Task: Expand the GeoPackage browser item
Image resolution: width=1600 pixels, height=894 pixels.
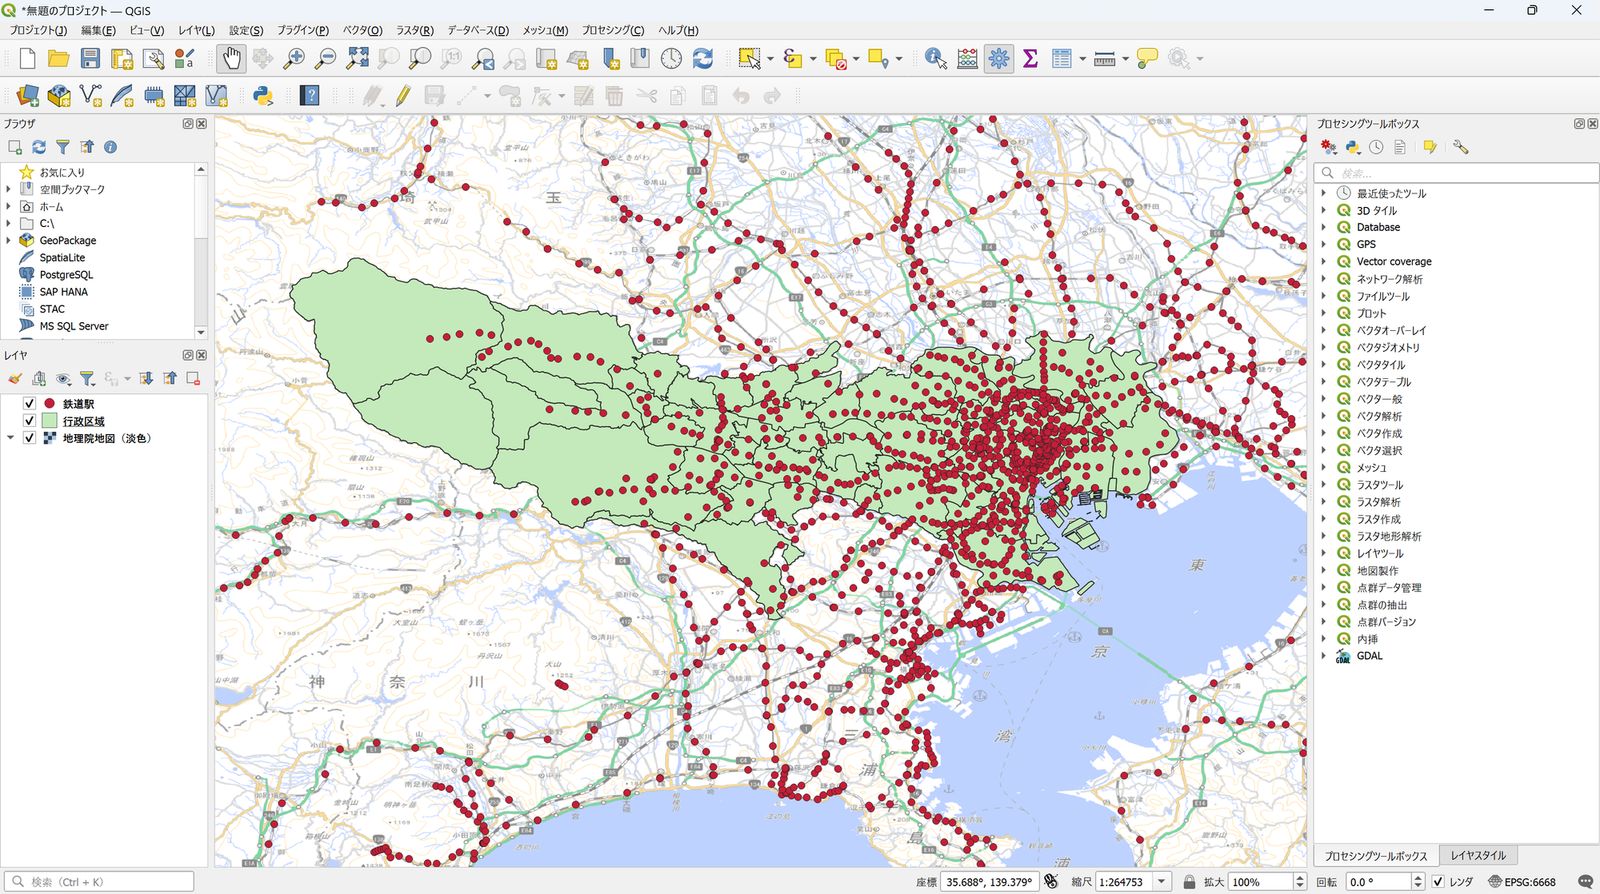Action: 9,240
